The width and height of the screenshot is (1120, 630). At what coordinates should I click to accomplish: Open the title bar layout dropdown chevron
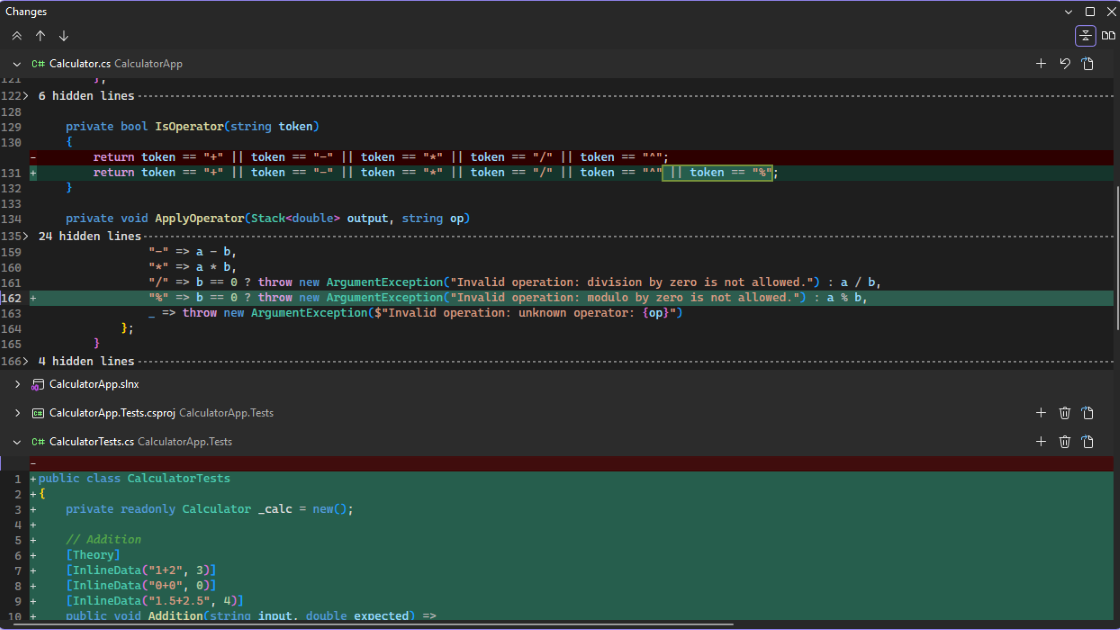tap(1068, 11)
